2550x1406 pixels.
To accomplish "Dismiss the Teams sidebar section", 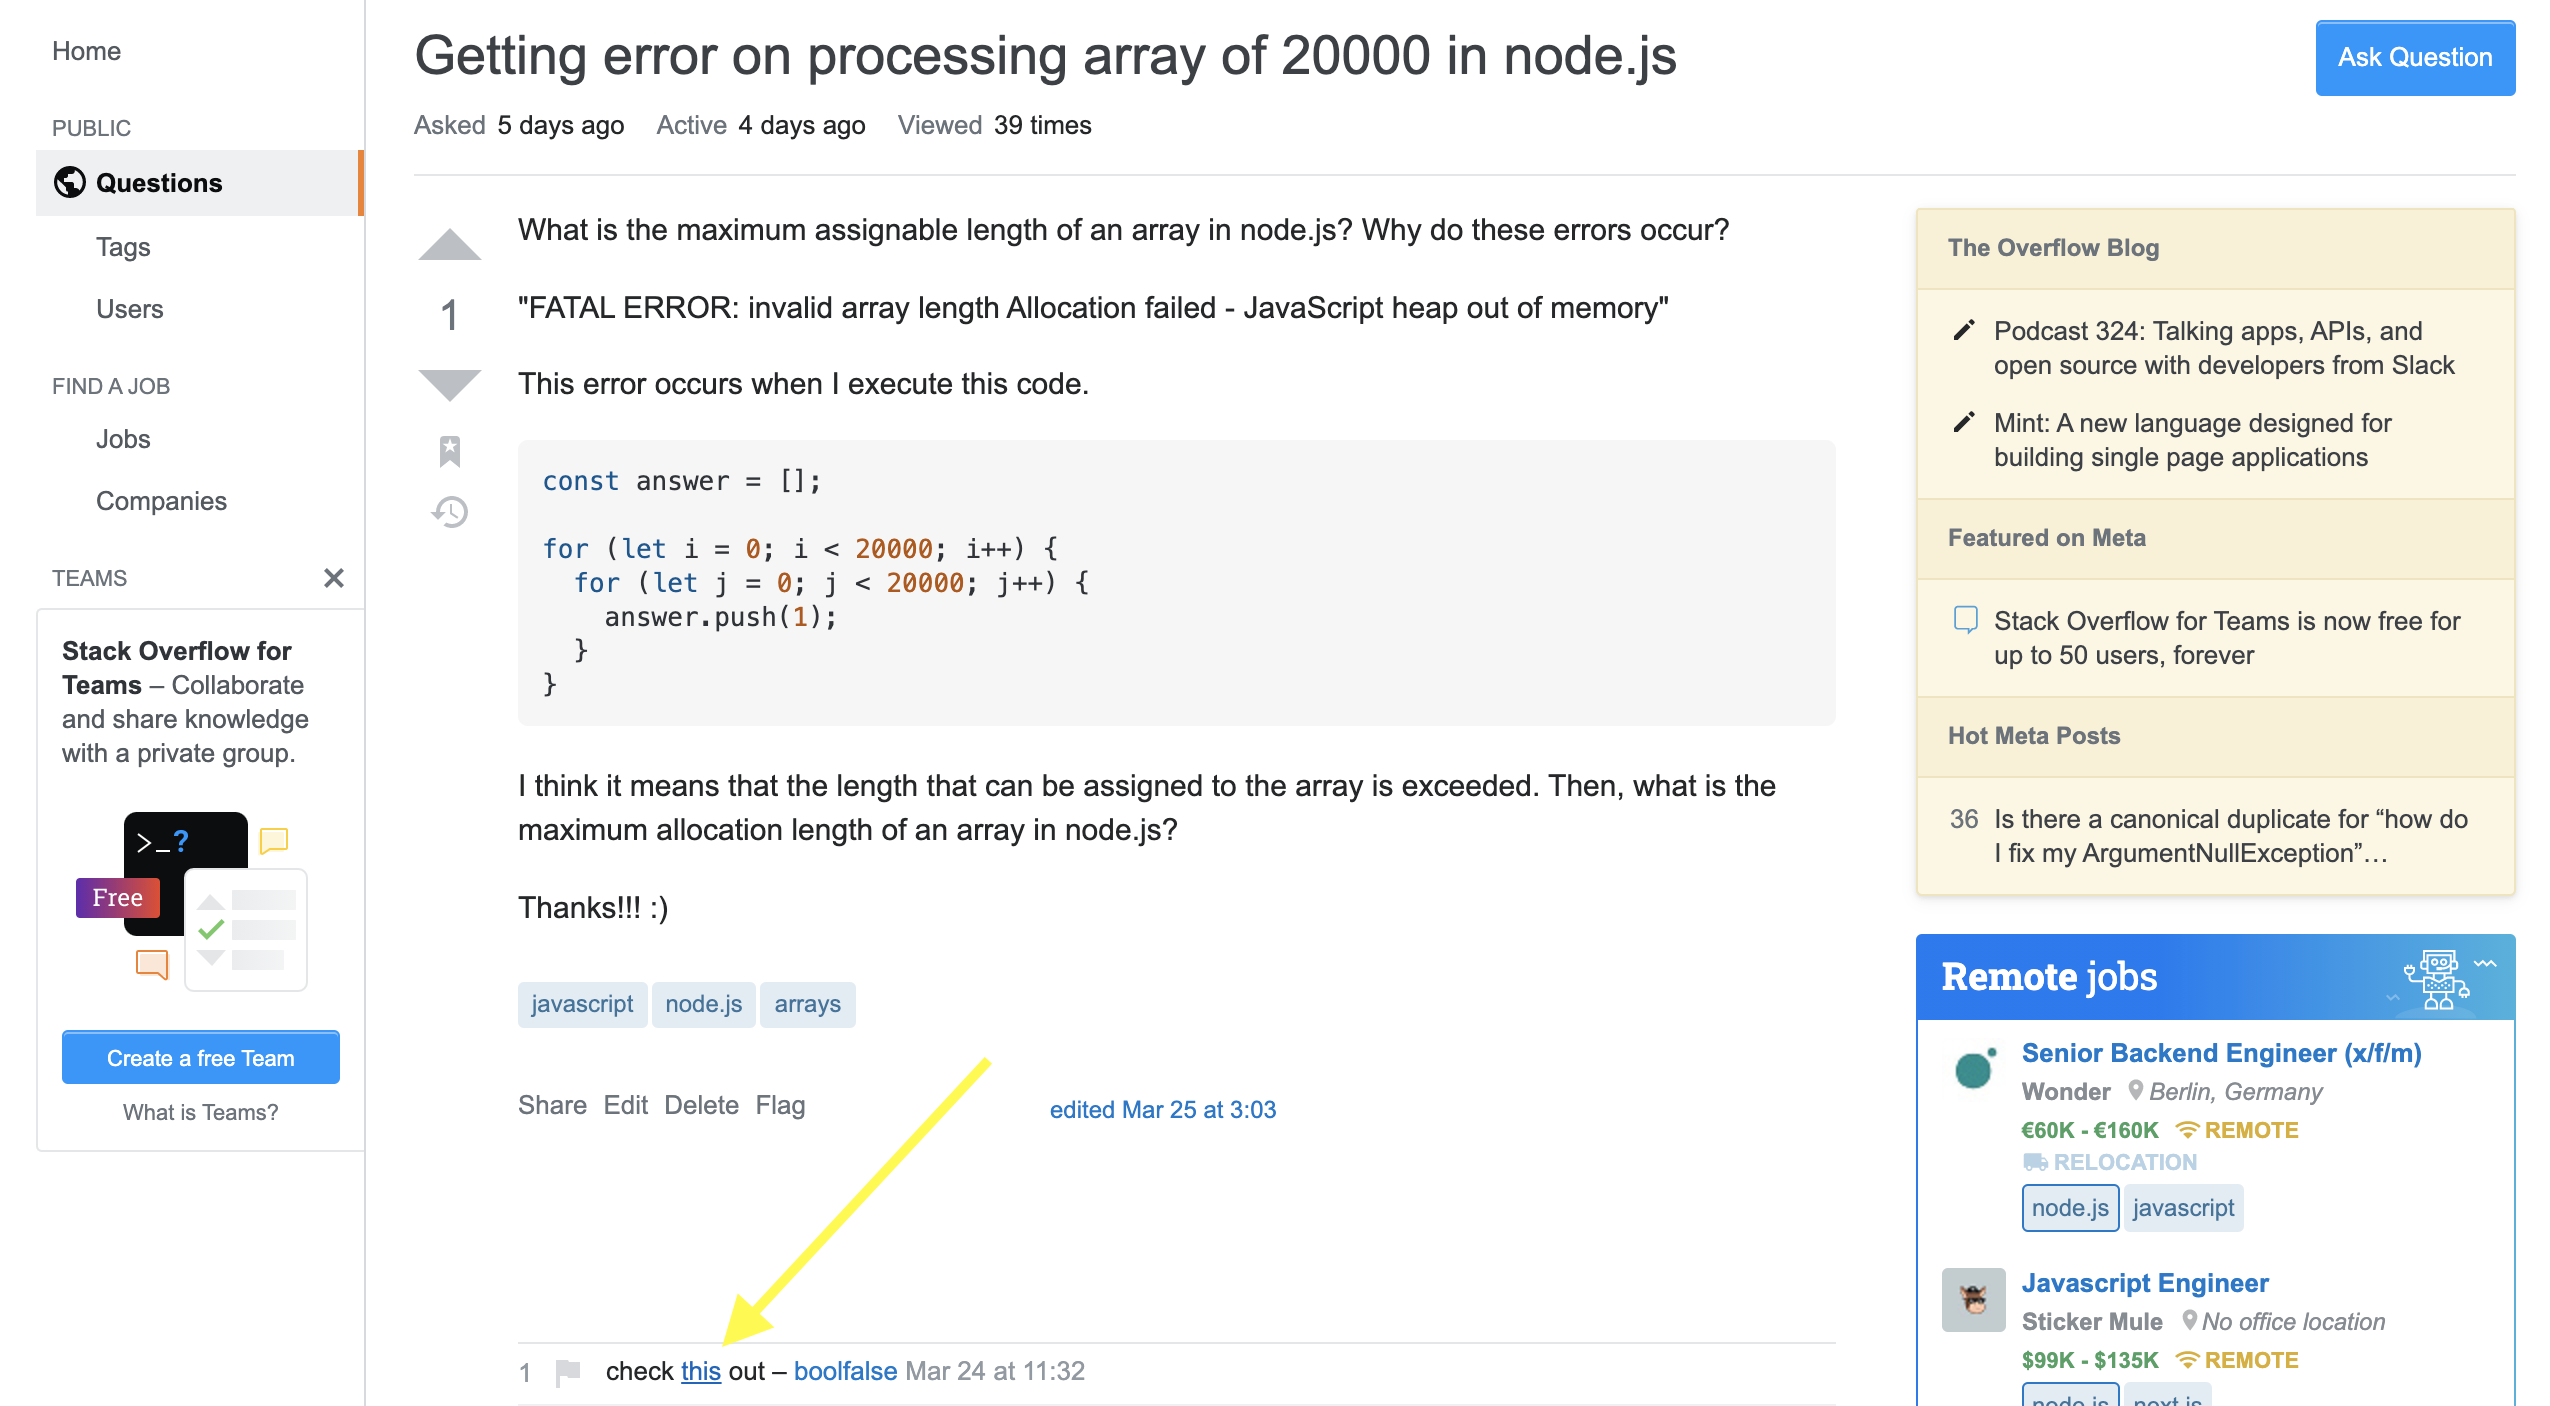I will (x=334, y=578).
